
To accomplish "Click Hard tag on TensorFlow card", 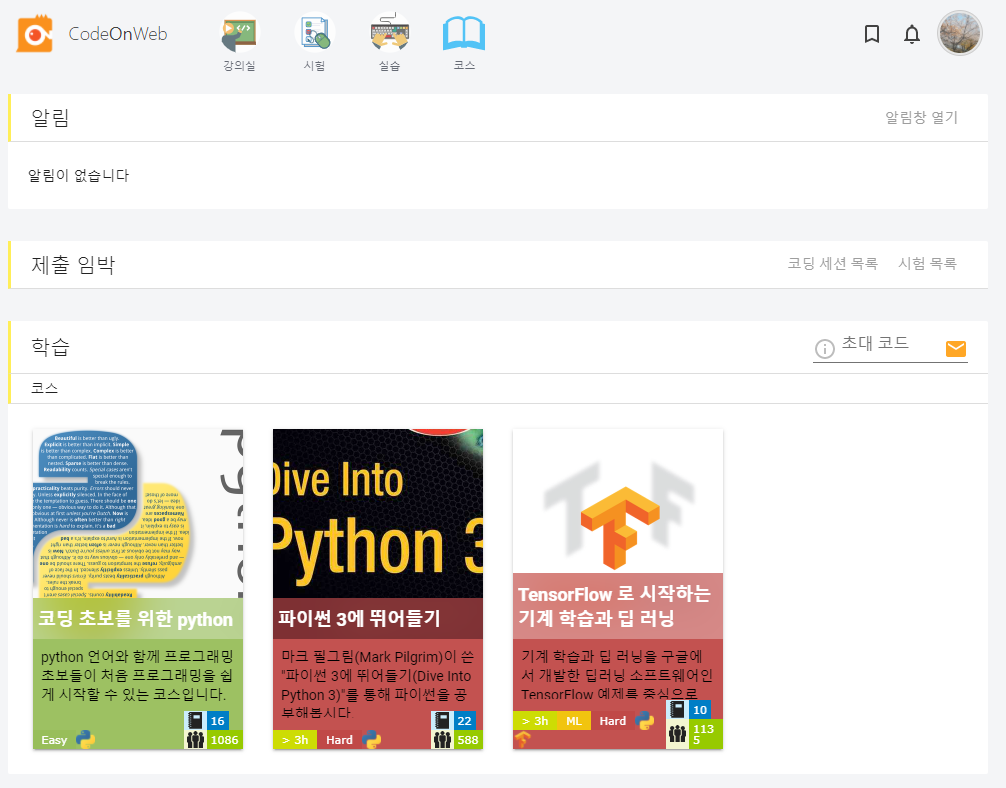I will tap(613, 721).
